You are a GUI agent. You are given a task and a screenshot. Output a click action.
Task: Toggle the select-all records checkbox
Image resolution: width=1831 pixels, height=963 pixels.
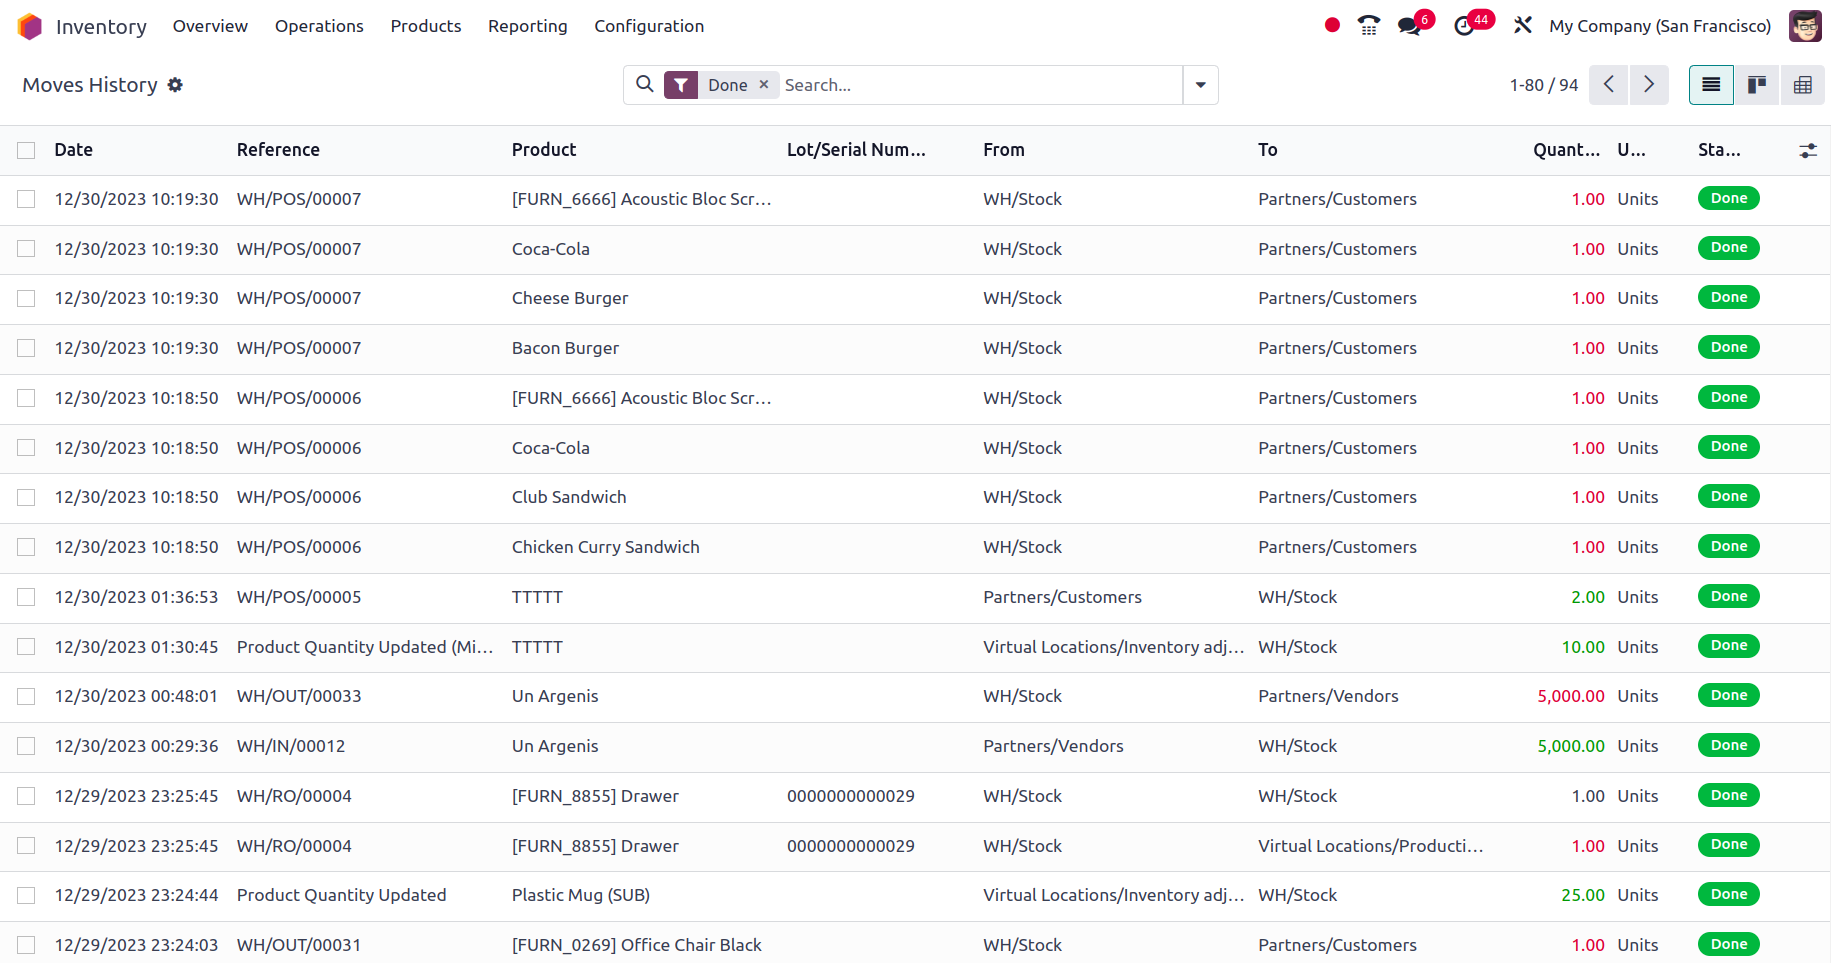point(26,150)
